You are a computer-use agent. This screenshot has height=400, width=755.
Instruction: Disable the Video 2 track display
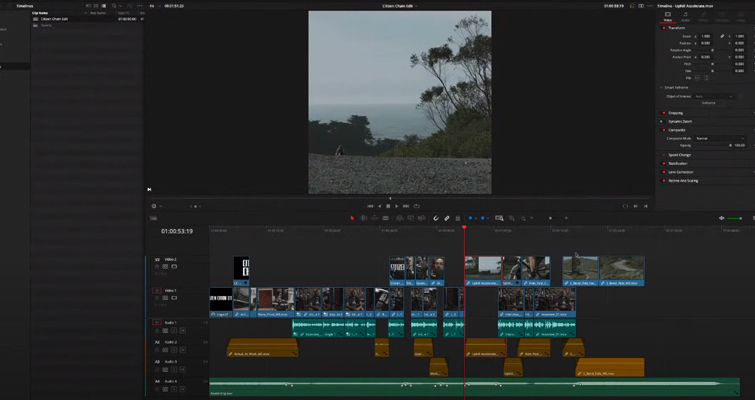(174, 267)
